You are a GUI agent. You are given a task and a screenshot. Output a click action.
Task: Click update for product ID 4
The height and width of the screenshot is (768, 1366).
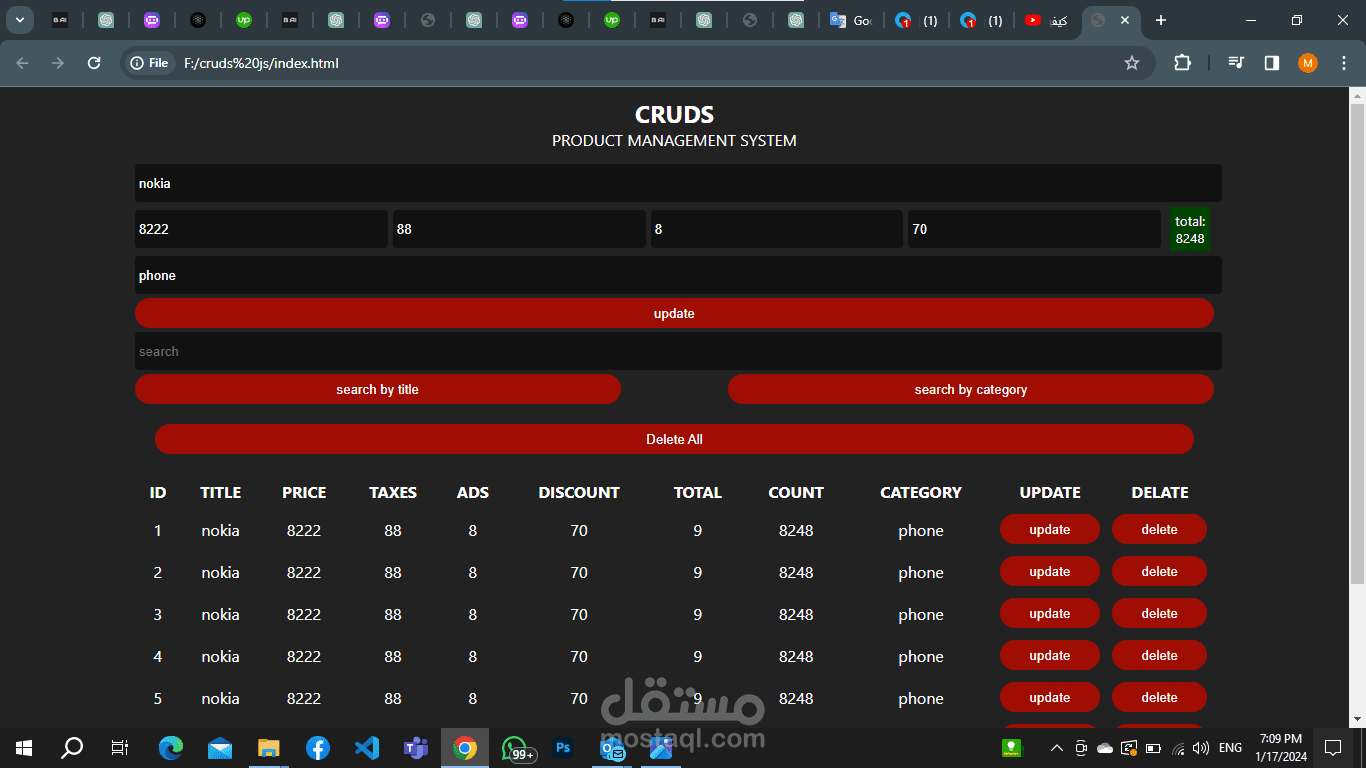(1050, 655)
